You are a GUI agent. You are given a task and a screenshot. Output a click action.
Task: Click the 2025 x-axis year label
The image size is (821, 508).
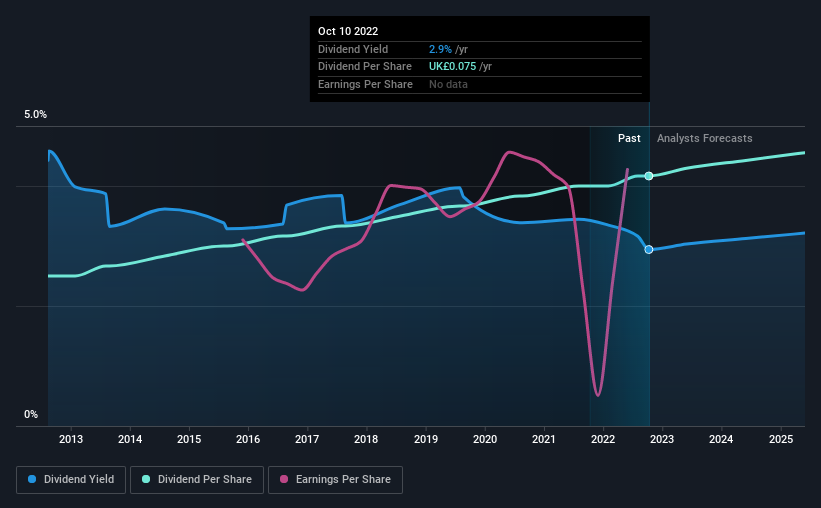pyautogui.click(x=781, y=439)
